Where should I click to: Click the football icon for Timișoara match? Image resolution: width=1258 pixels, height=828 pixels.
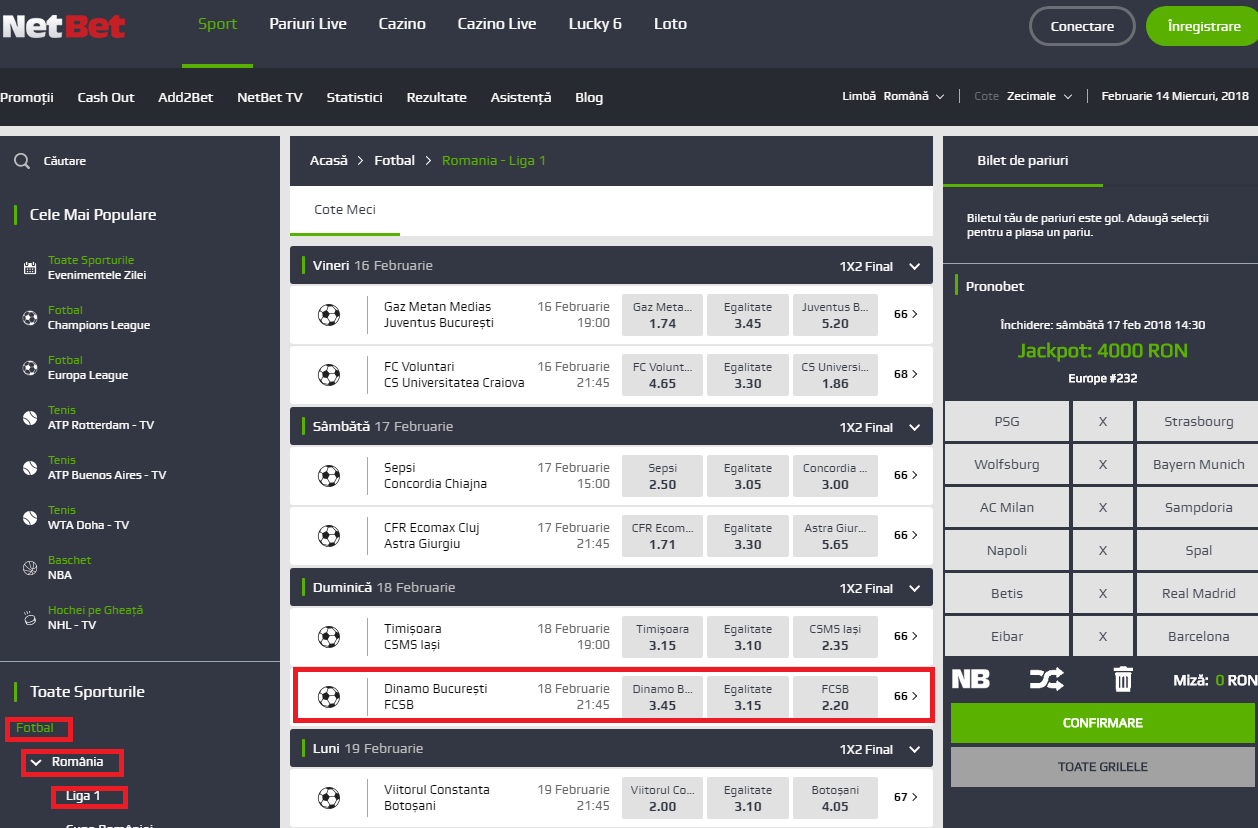[x=329, y=637]
